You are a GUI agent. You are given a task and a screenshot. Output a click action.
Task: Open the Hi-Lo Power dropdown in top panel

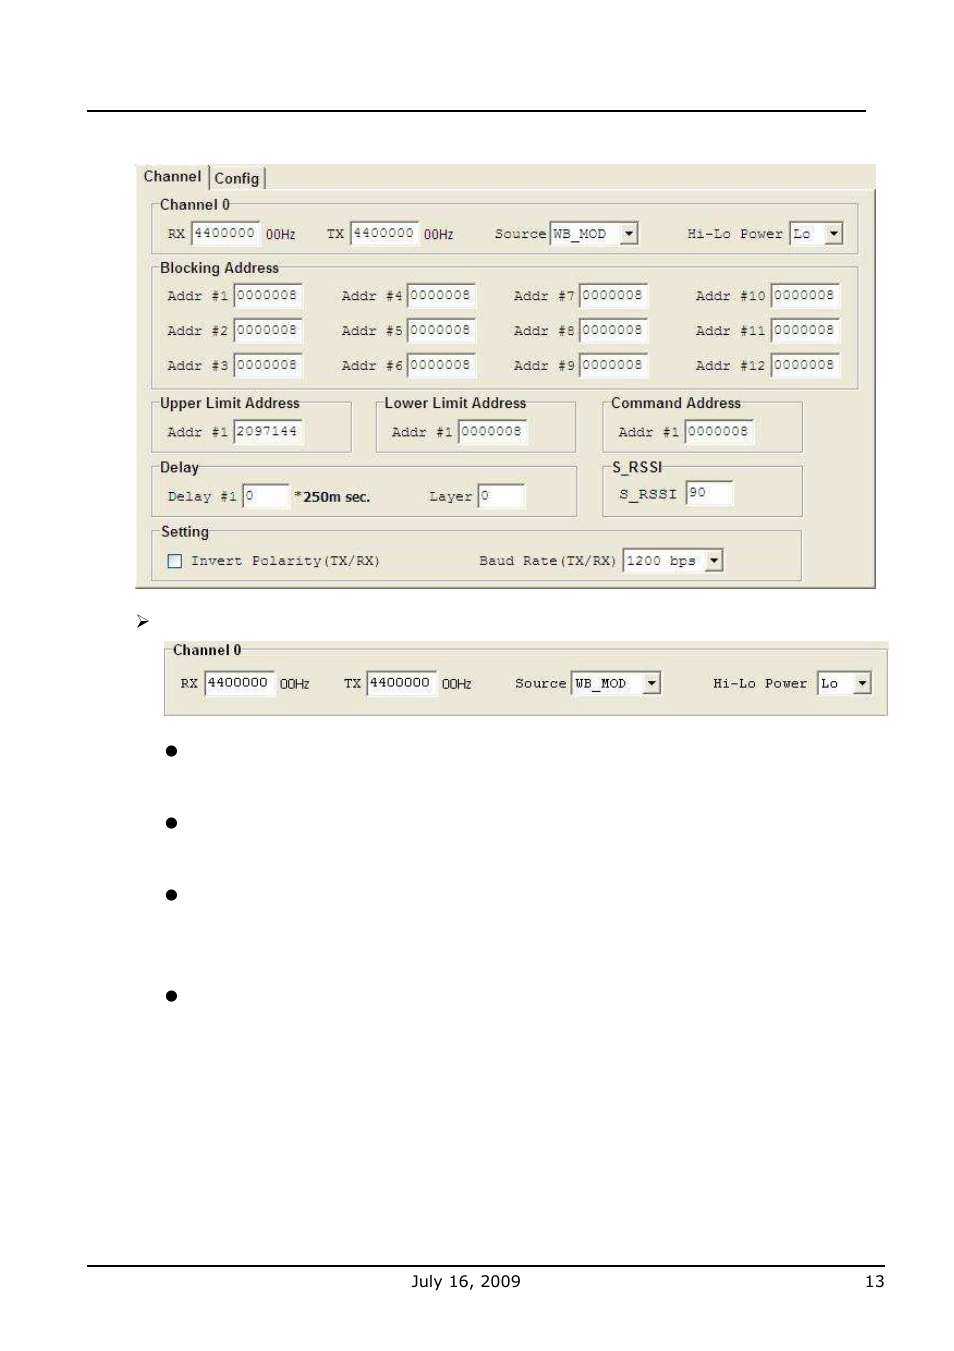[835, 233]
